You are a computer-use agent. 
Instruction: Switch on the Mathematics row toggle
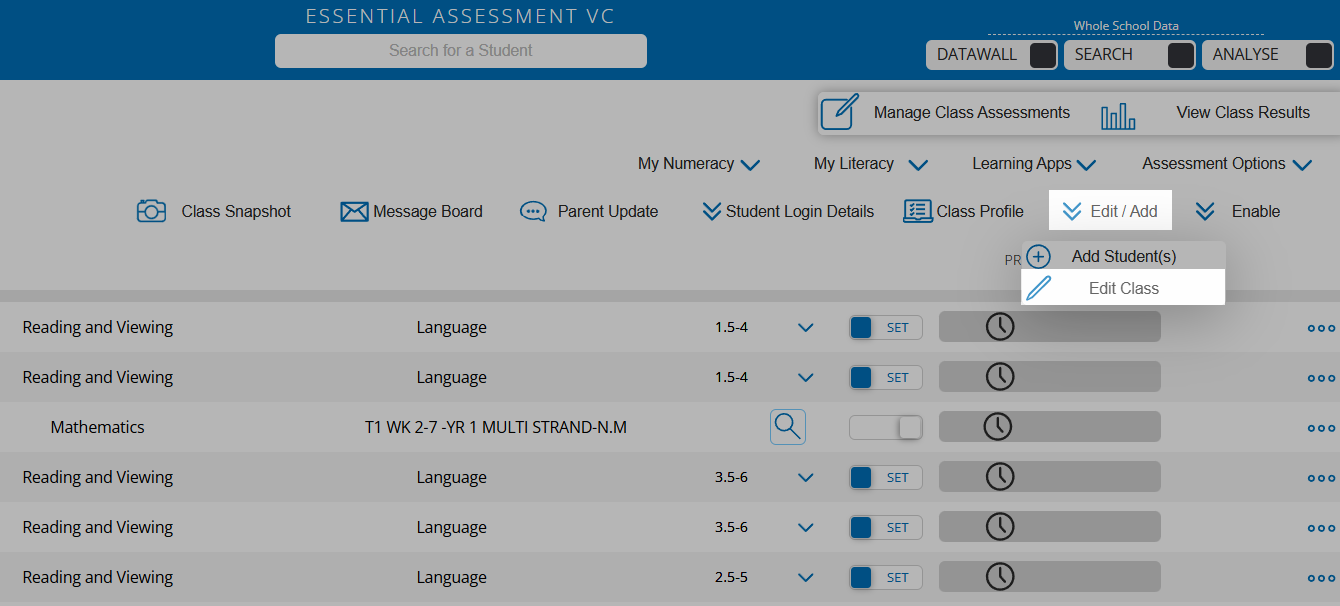[886, 427]
